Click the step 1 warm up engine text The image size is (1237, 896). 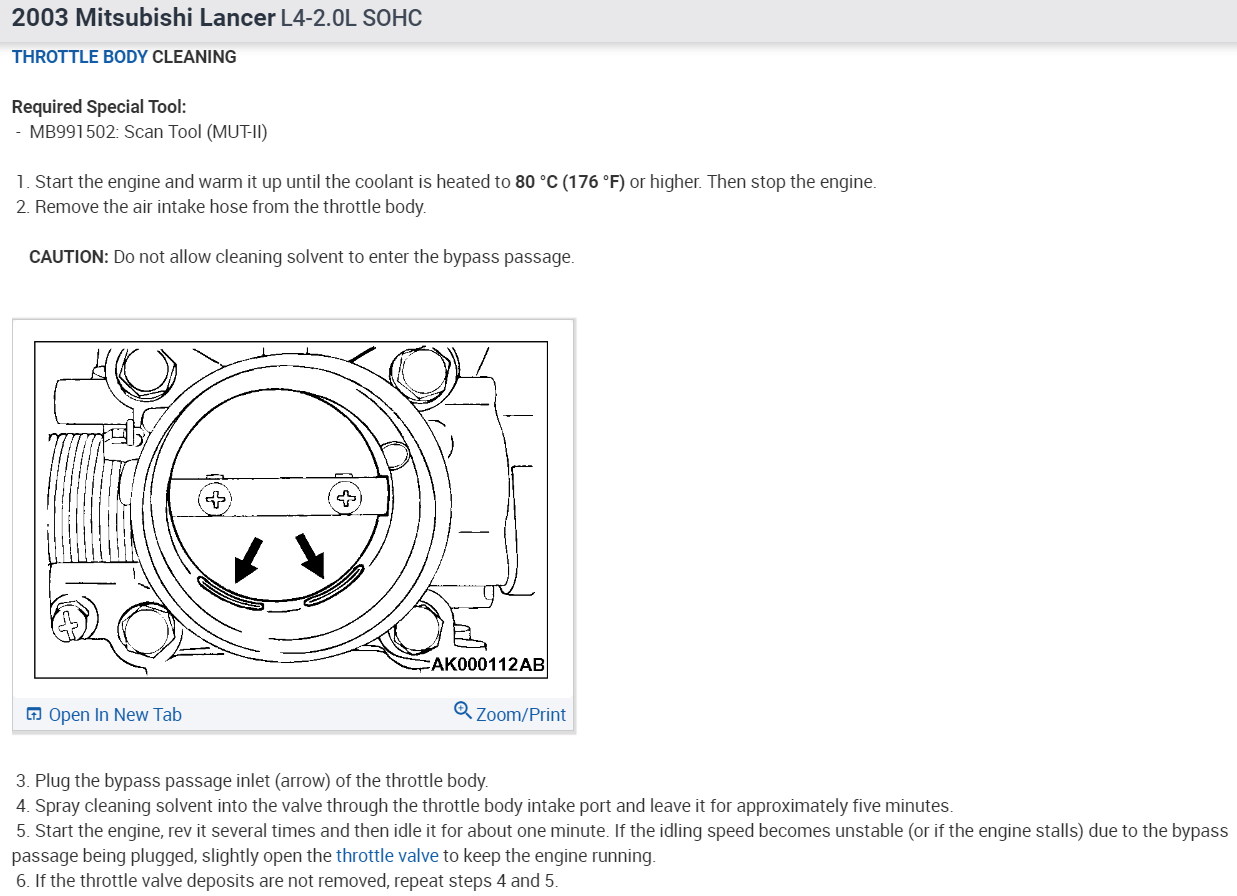tap(446, 182)
